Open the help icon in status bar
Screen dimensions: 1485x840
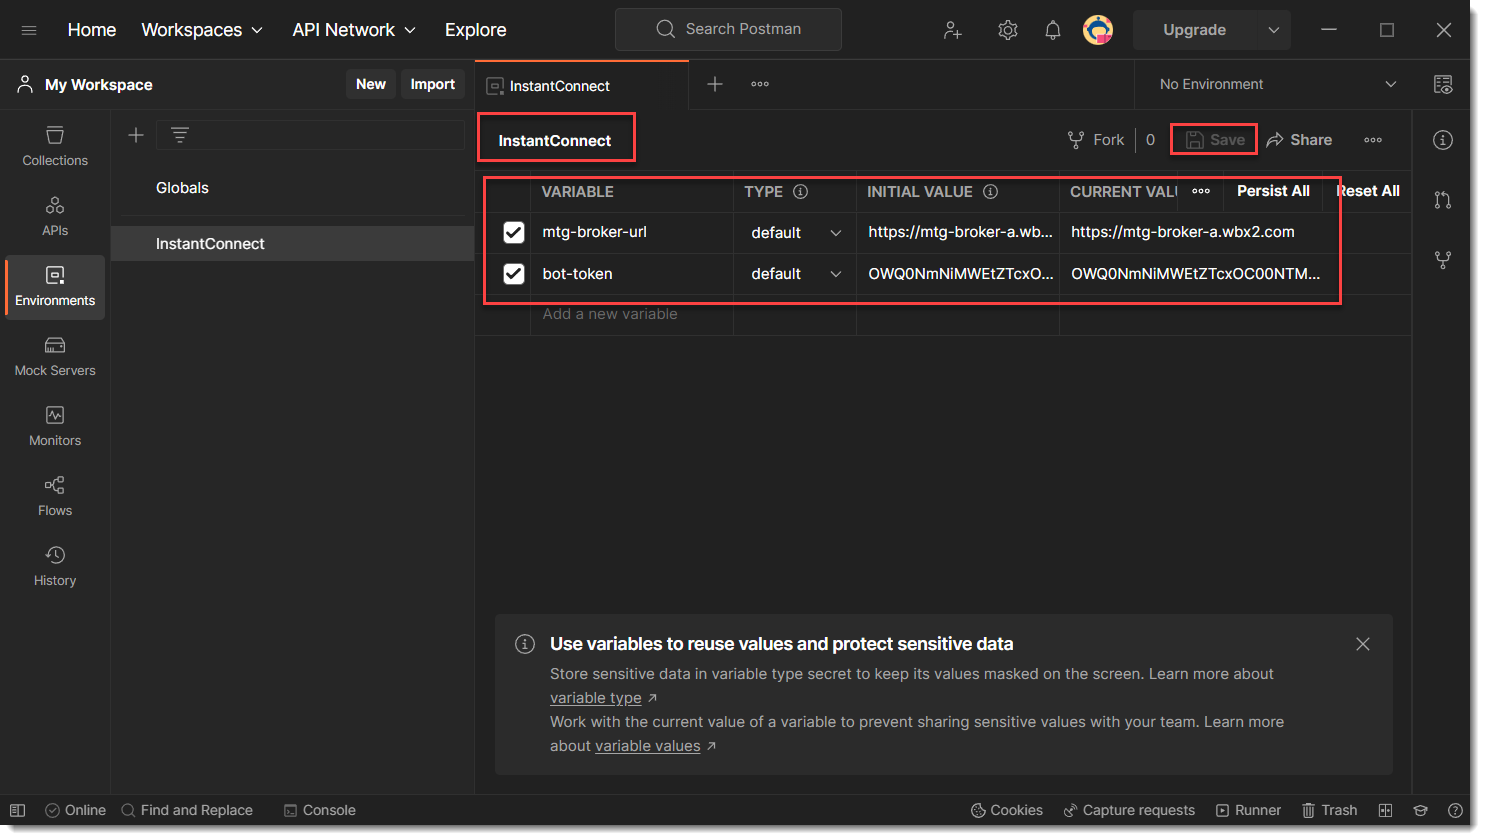[1455, 810]
